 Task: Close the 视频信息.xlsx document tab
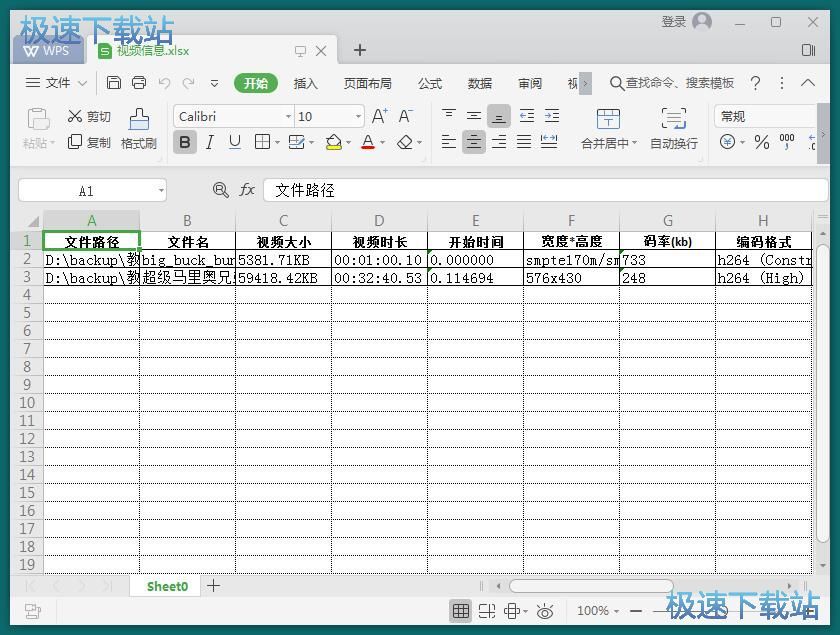pos(321,51)
